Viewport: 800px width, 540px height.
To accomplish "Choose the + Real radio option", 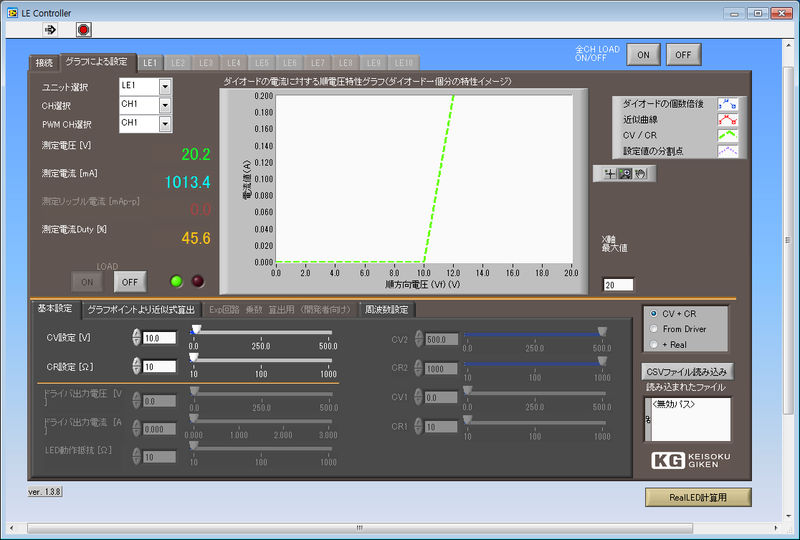I will pyautogui.click(x=654, y=344).
